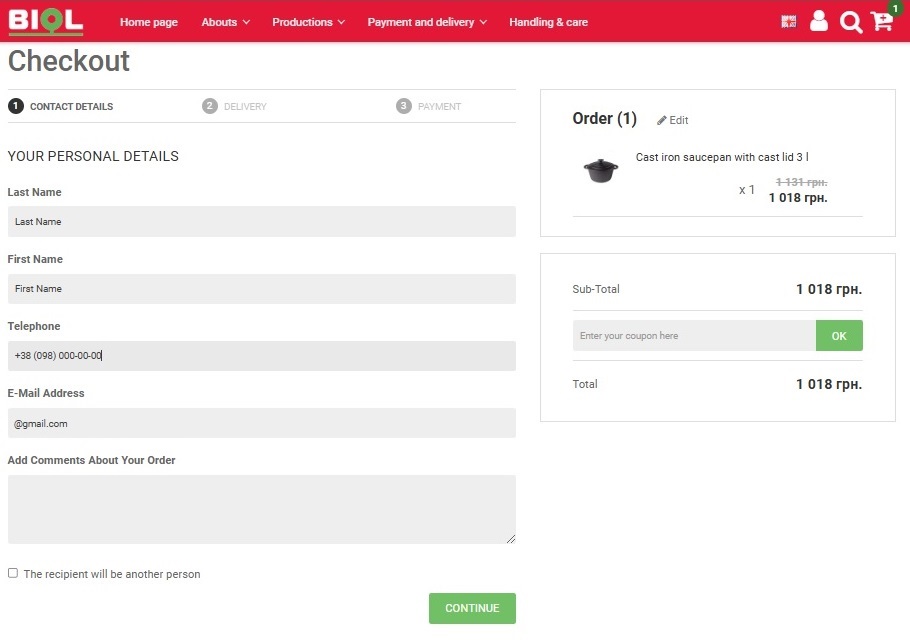The image size is (910, 642).
Task: Go to Home page menu item
Action: pyautogui.click(x=149, y=22)
